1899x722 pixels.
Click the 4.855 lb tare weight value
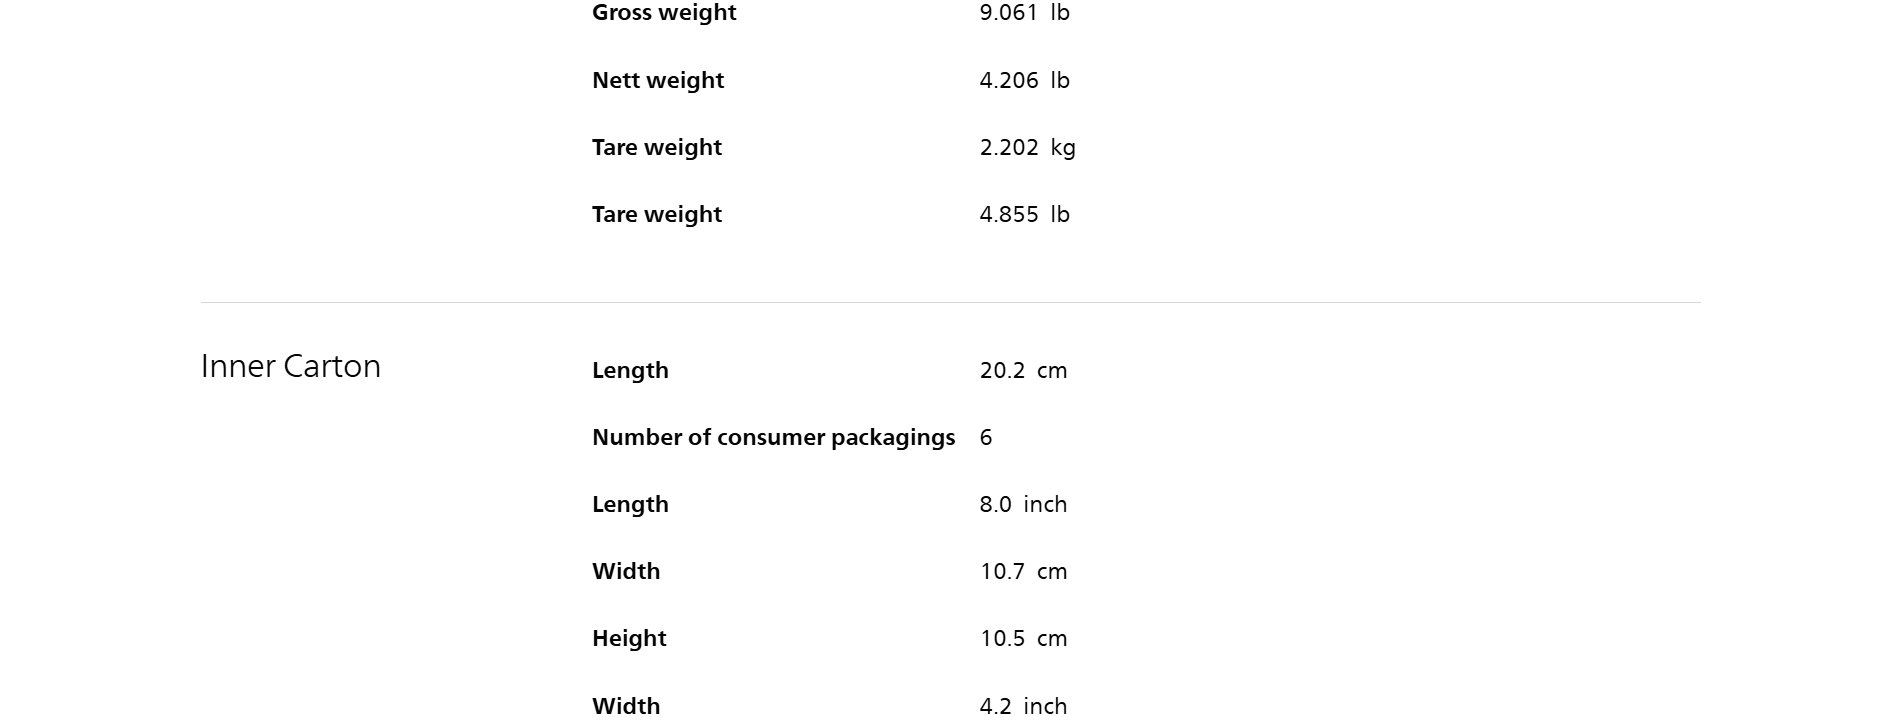1024,214
